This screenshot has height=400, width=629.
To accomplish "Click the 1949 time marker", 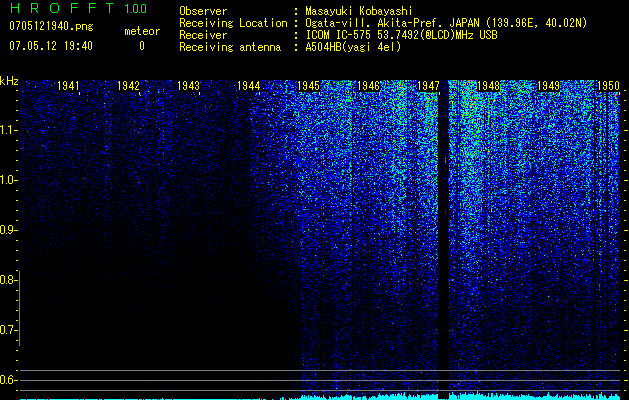I will (x=548, y=86).
